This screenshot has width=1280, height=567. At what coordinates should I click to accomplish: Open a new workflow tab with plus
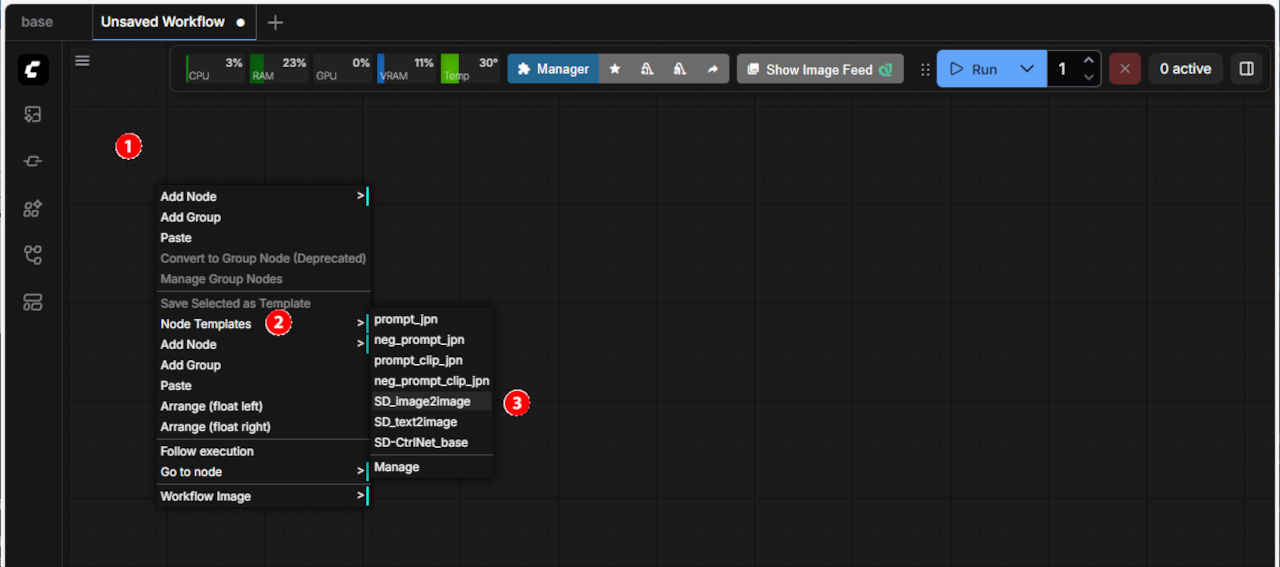pyautogui.click(x=276, y=22)
